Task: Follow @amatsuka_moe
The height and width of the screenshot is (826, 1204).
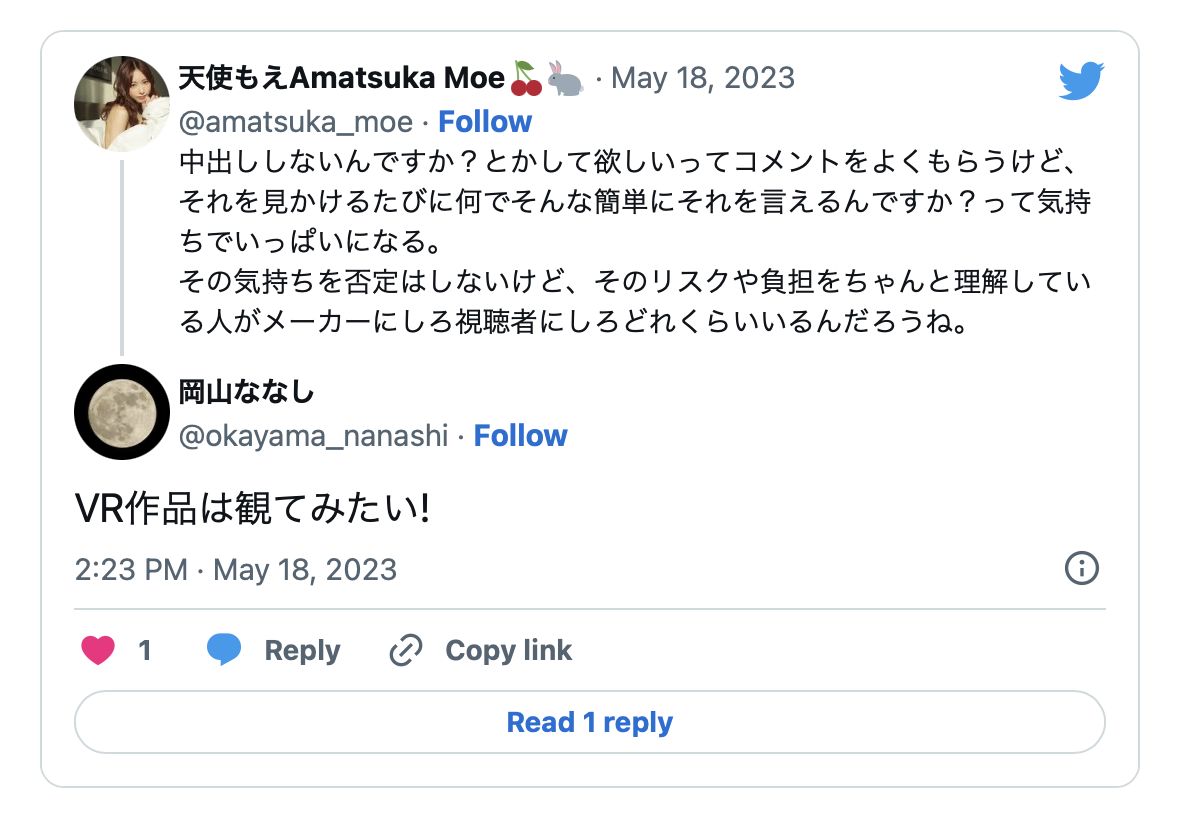Action: pos(485,122)
